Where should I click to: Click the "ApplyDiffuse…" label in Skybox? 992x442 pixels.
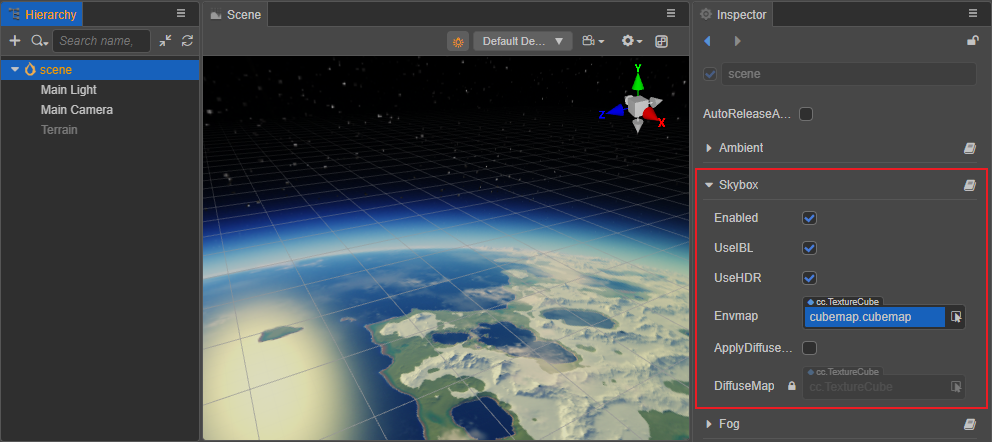click(x=753, y=348)
